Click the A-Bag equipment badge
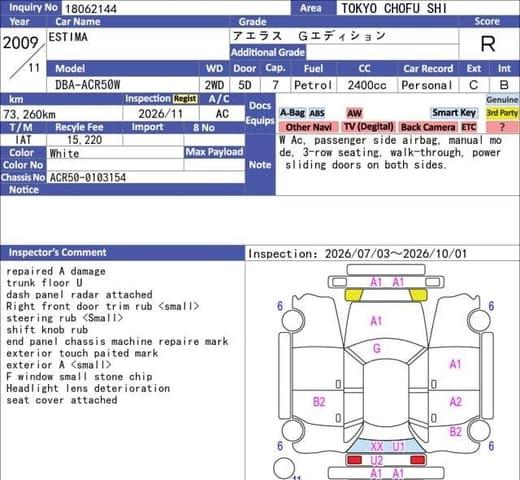 coord(292,113)
